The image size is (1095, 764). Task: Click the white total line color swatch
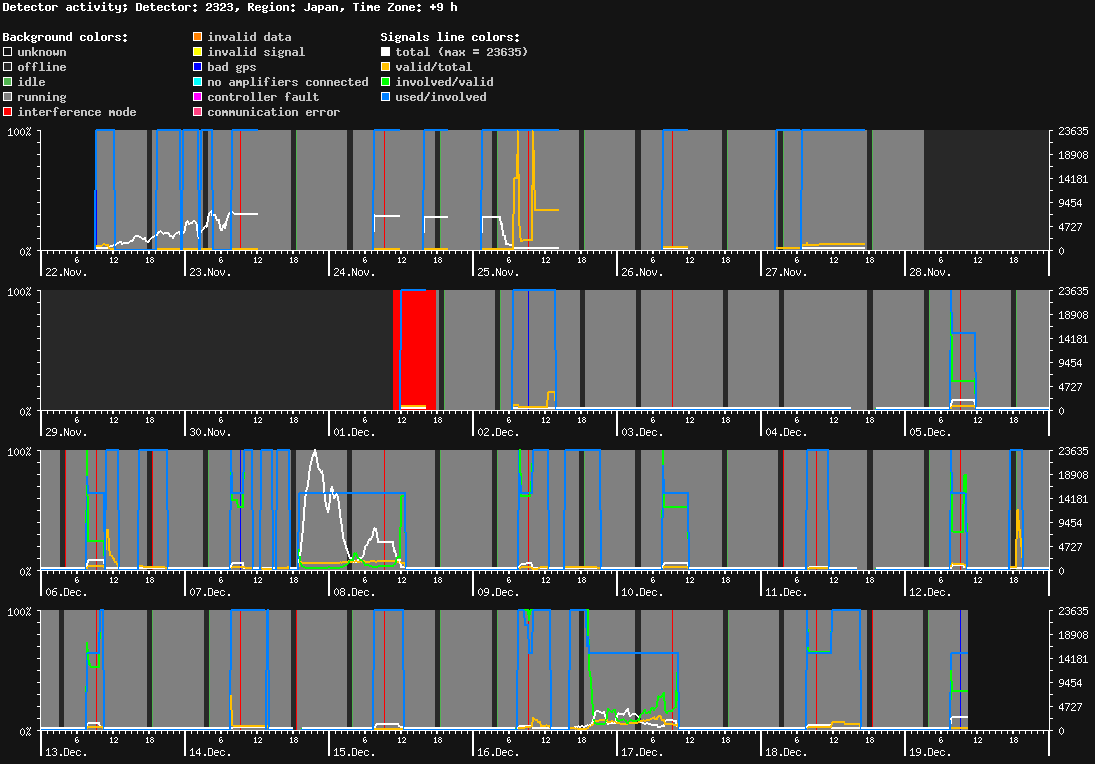coord(386,52)
